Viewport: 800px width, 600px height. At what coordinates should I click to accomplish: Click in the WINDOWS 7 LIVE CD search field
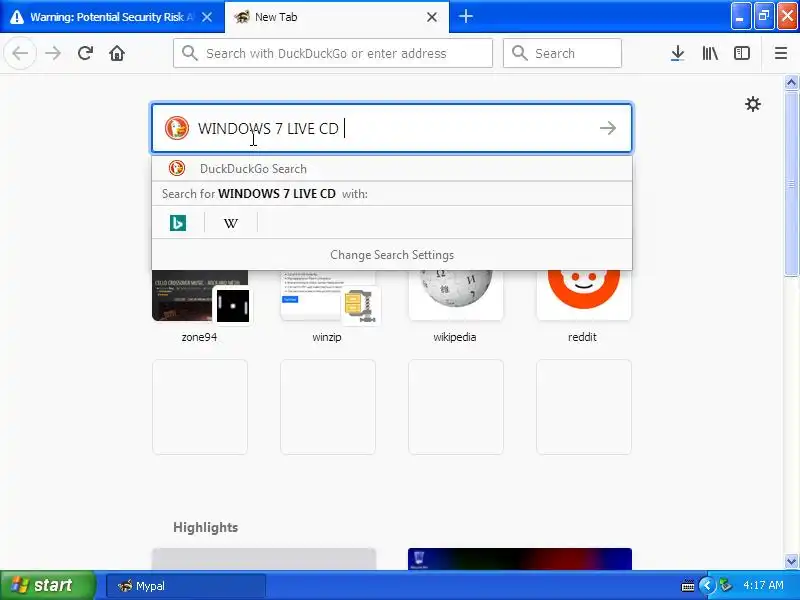[x=392, y=128]
